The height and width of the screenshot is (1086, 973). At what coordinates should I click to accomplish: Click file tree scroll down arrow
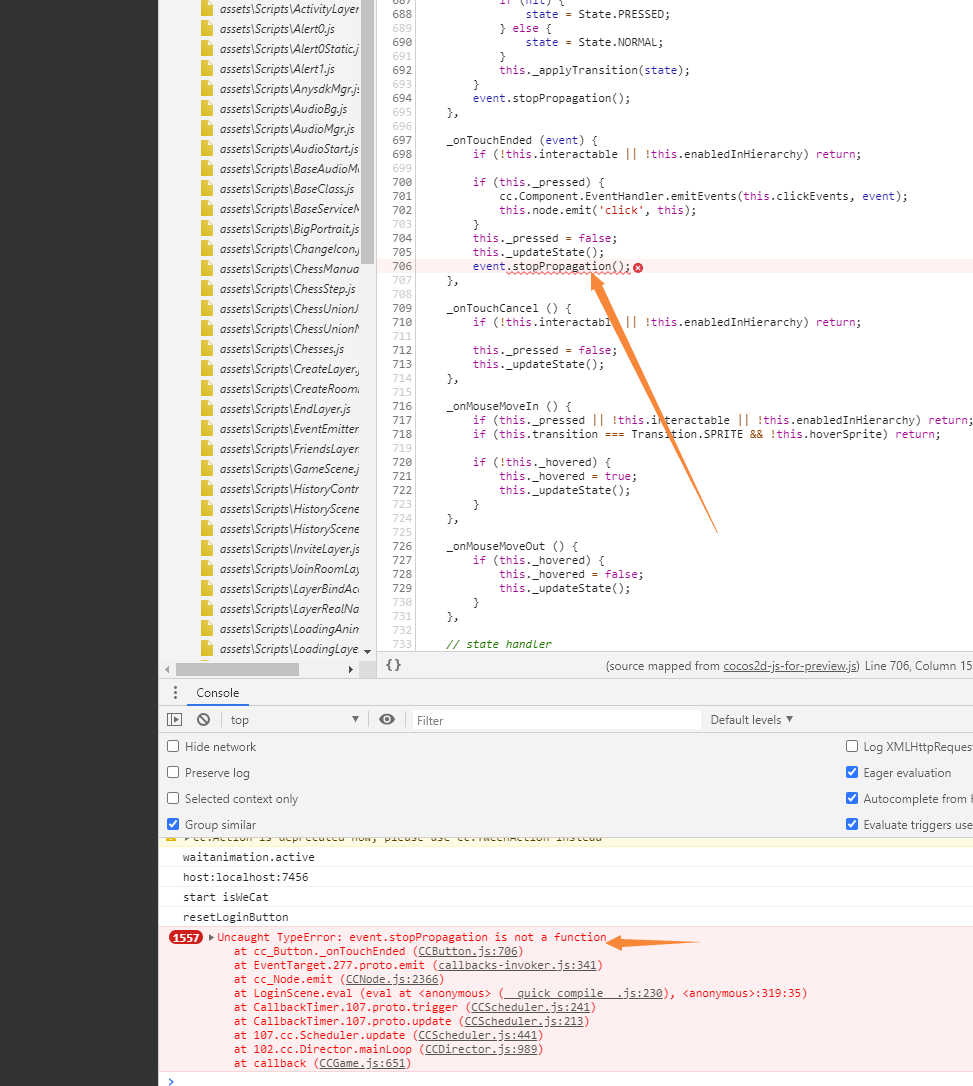point(368,652)
